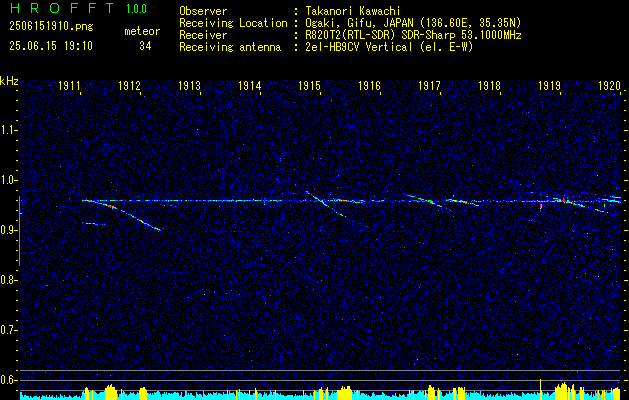Image resolution: width=629 pixels, height=400 pixels.
Task: Select version number 1.0.0
Action: pos(136,8)
